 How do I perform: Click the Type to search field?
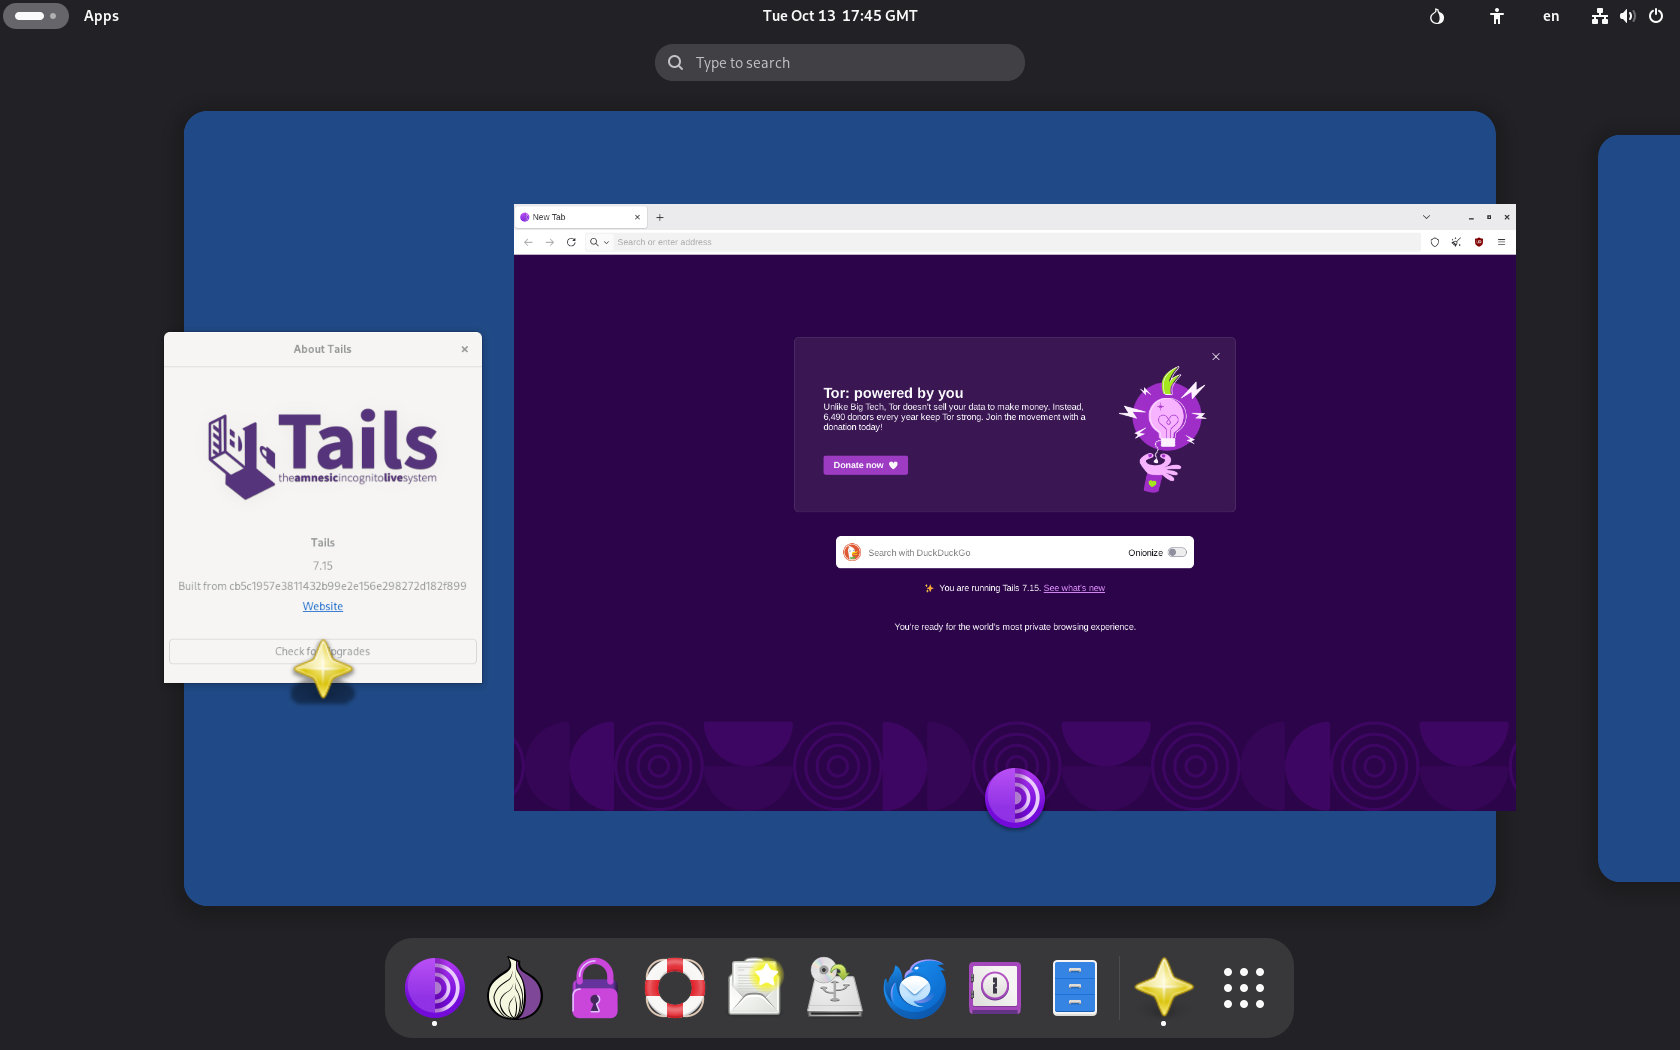click(x=840, y=62)
